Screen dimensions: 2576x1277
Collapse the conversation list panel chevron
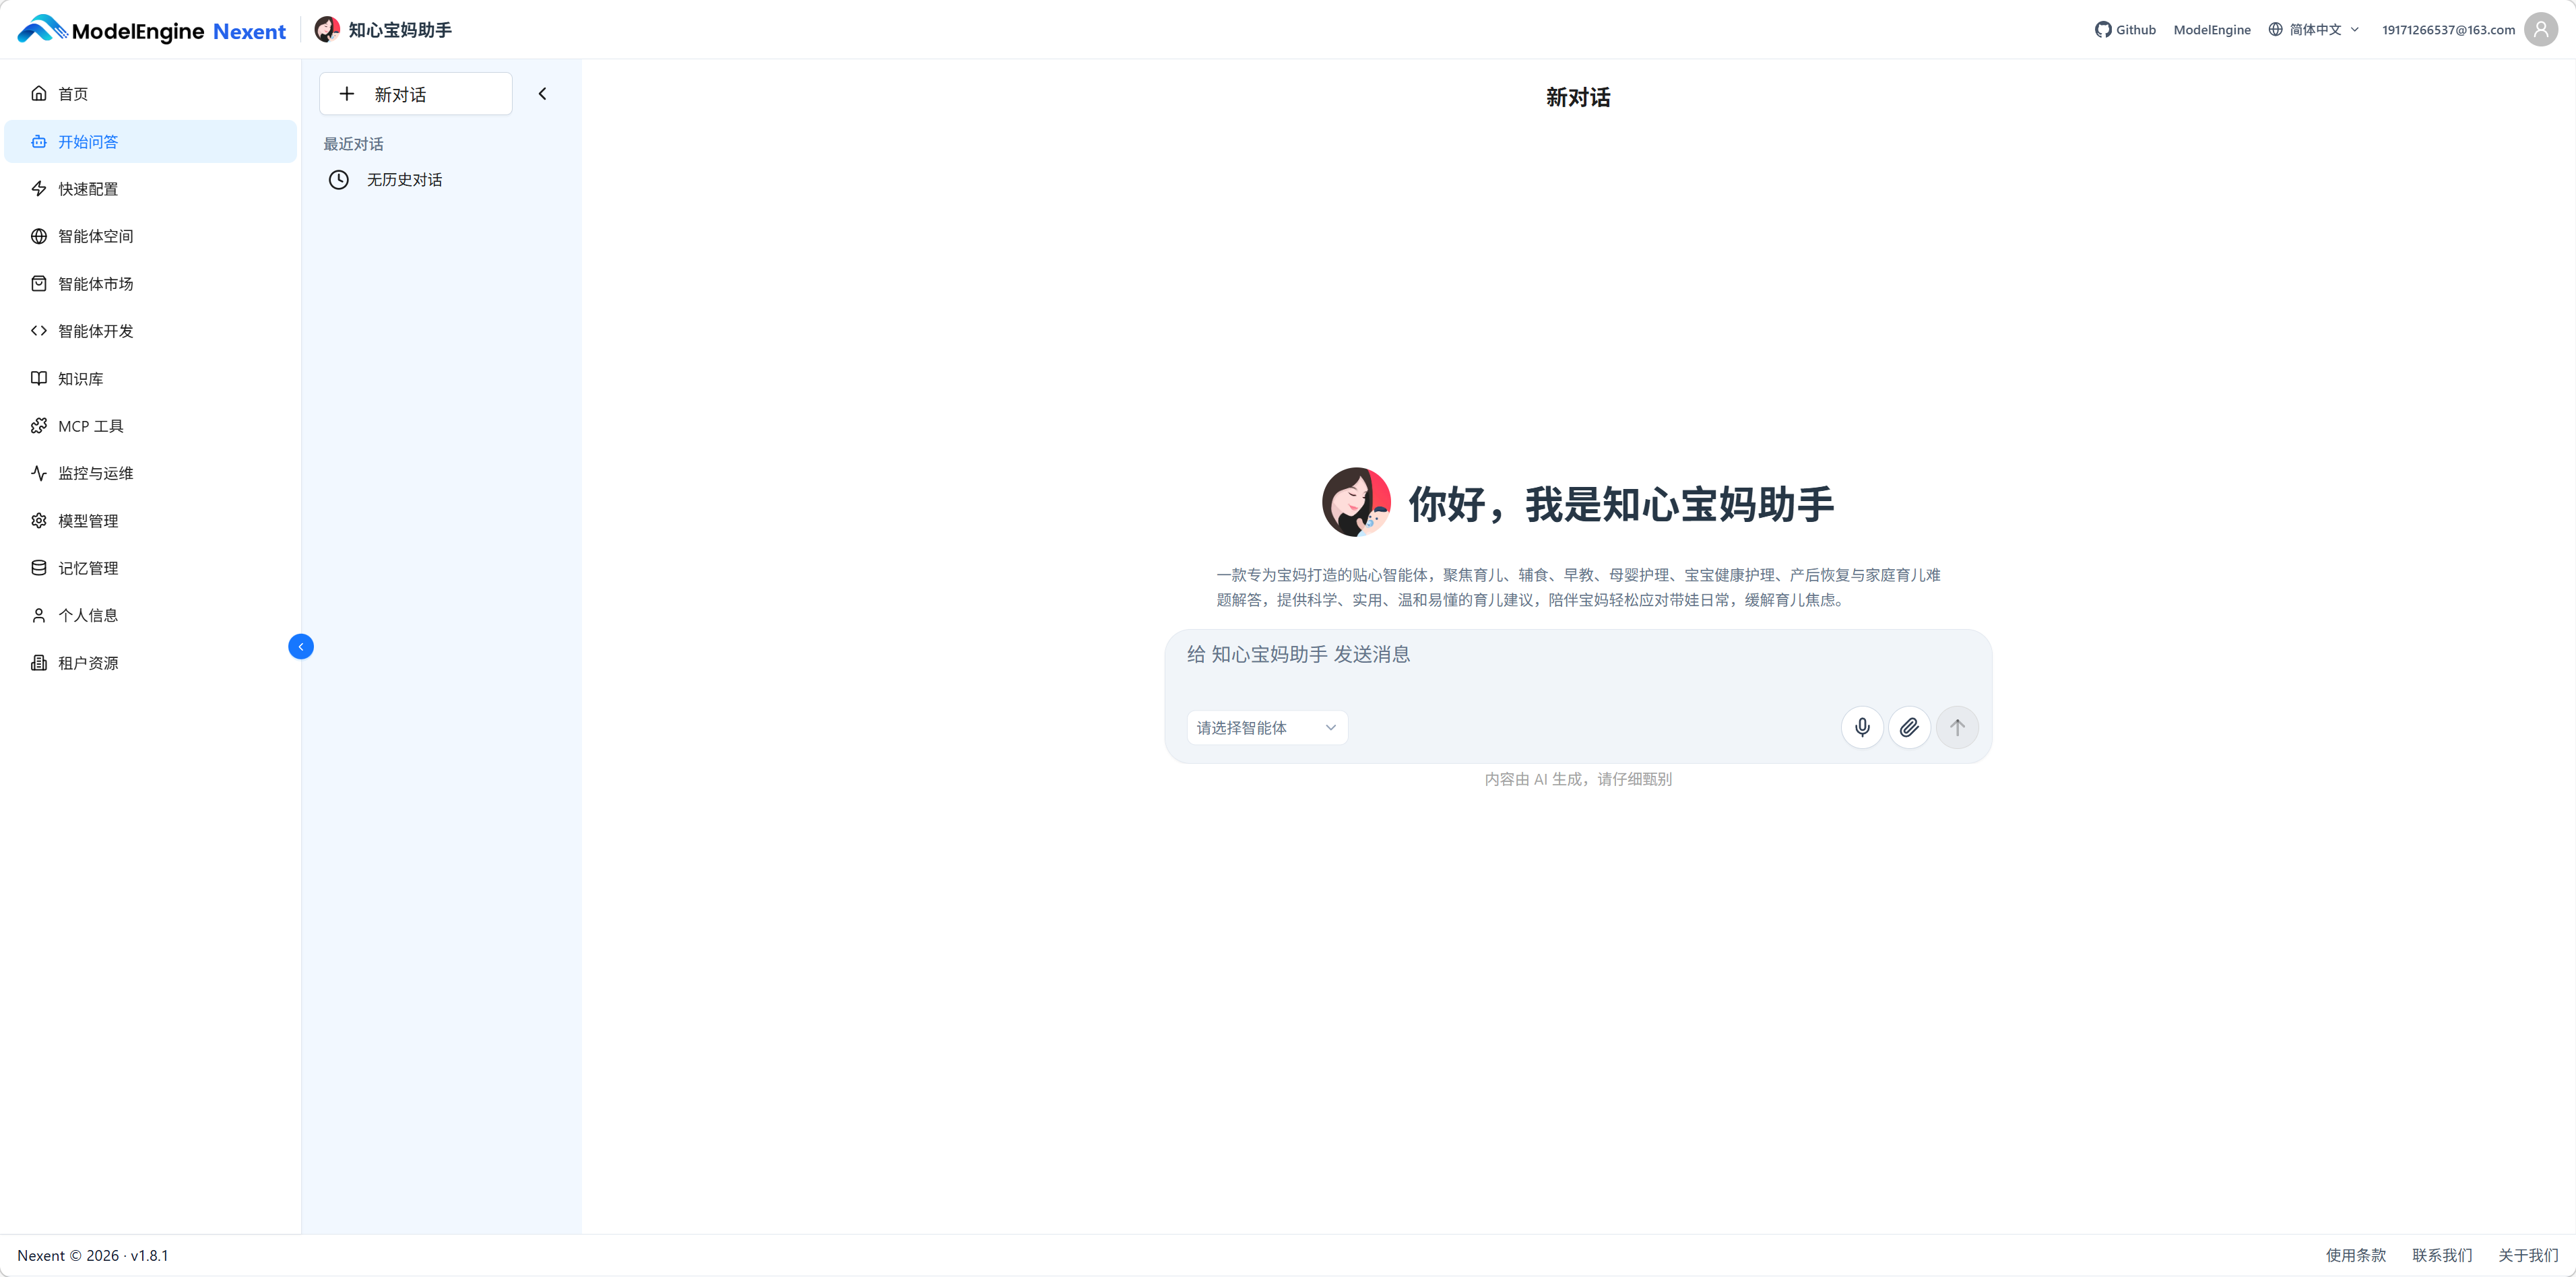[x=542, y=94]
